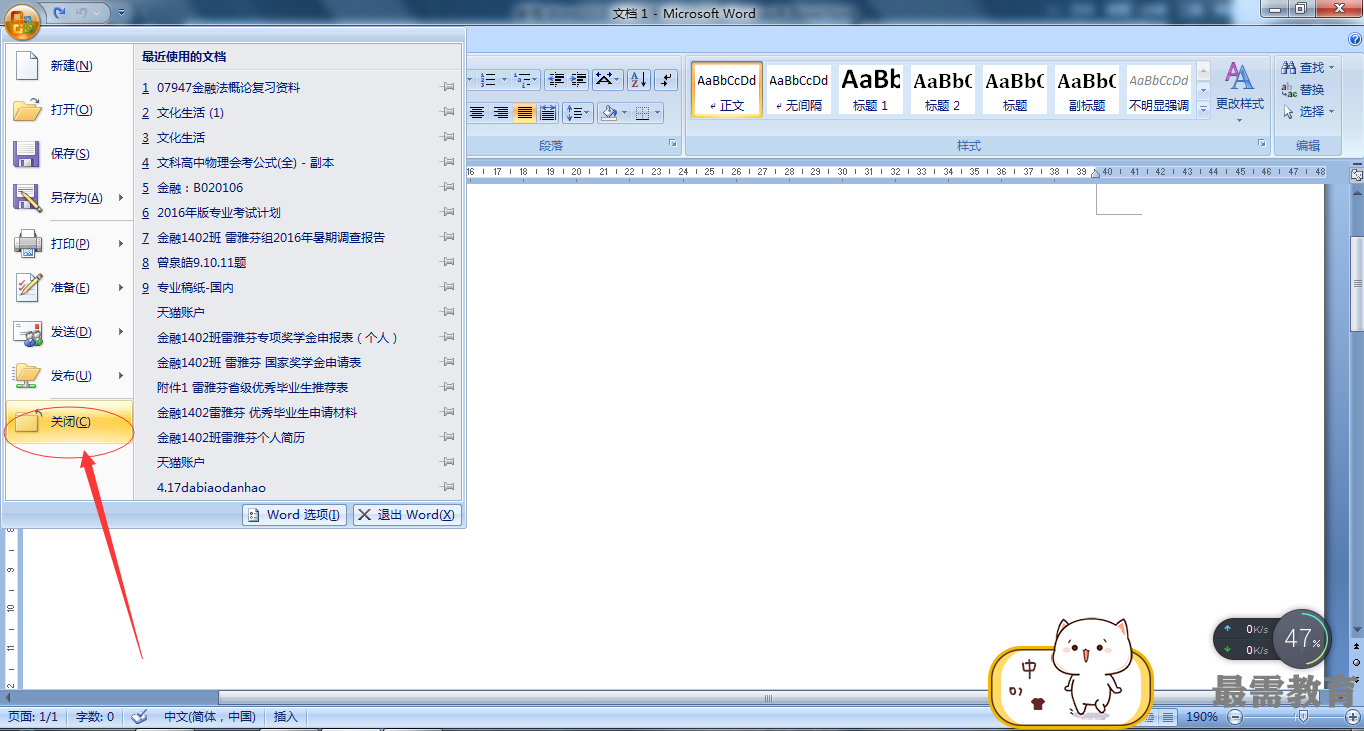The image size is (1364, 731).
Task: Toggle the pin for 曾泉皓9.10.11题
Action: (x=447, y=262)
